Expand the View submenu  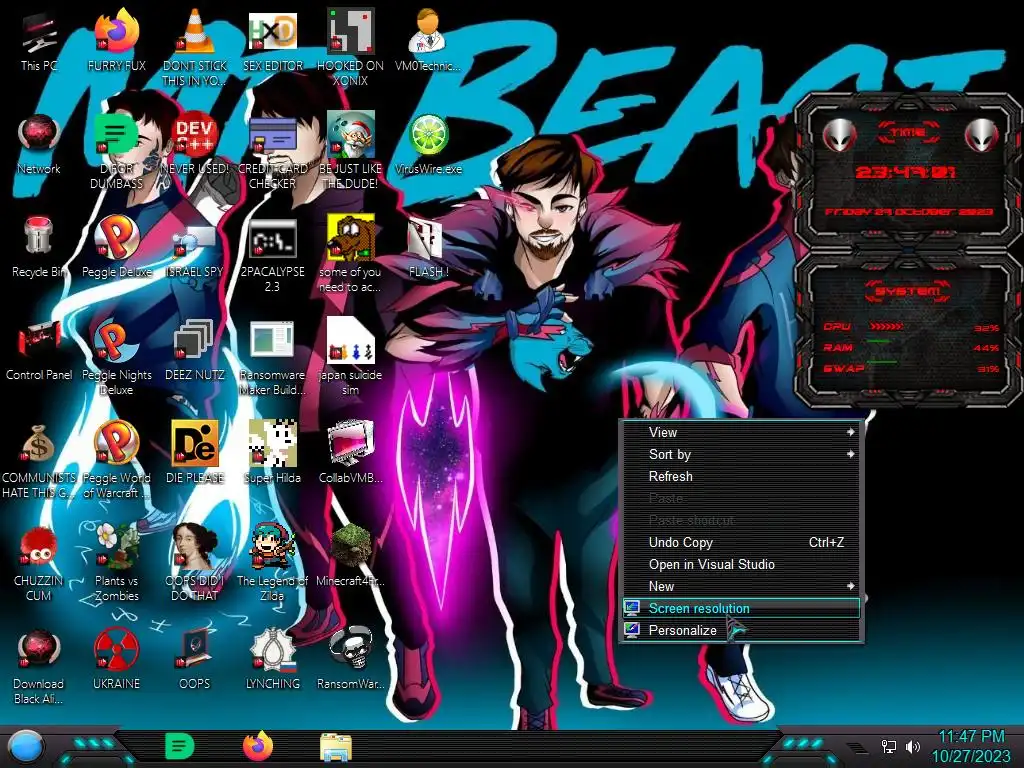point(741,432)
